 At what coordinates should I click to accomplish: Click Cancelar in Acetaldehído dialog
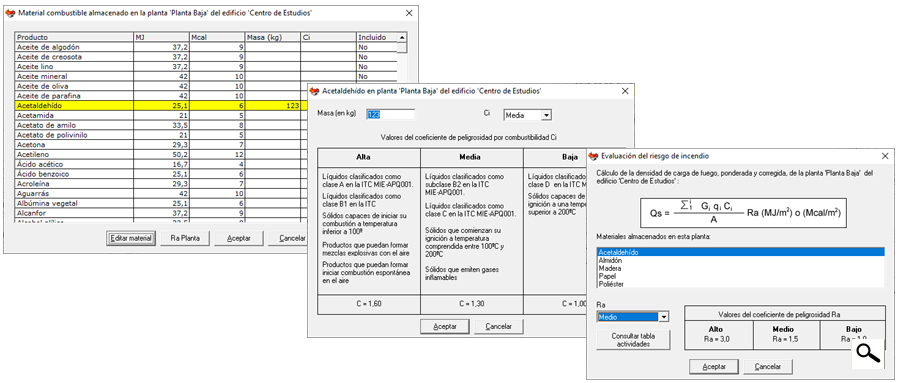[x=498, y=326]
